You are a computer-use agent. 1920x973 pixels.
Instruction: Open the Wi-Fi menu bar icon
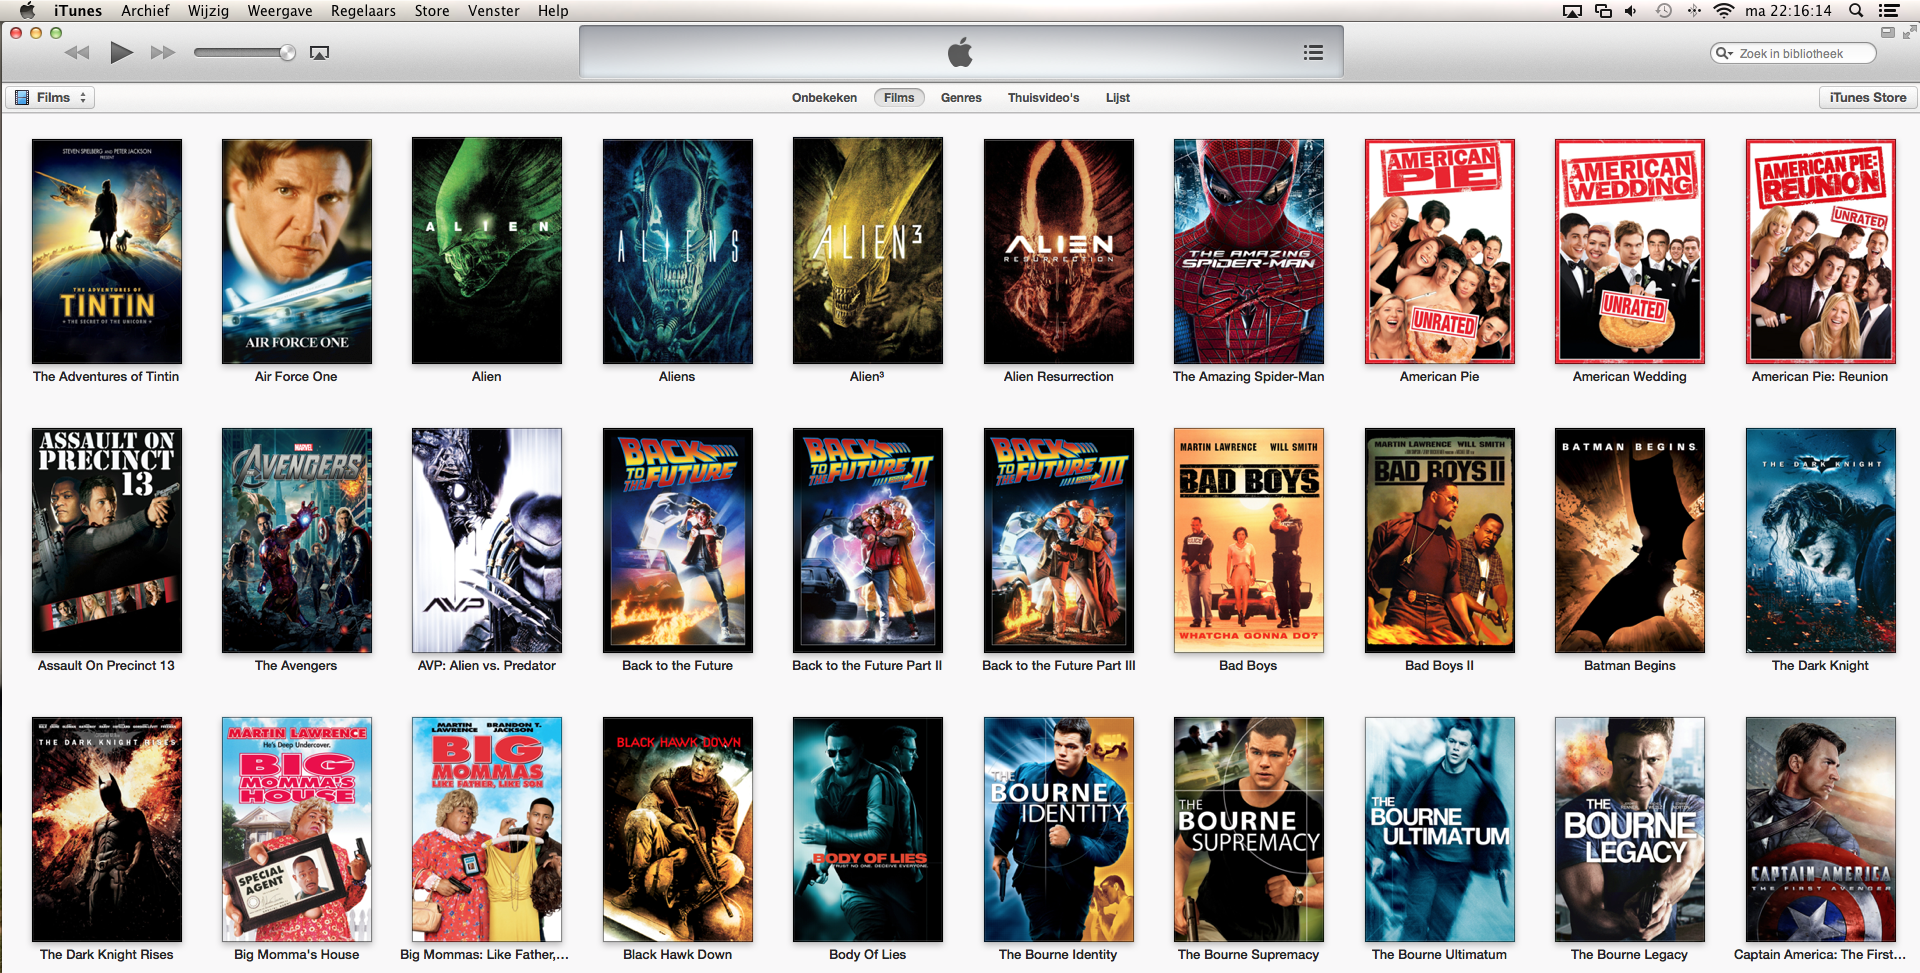pos(1723,11)
